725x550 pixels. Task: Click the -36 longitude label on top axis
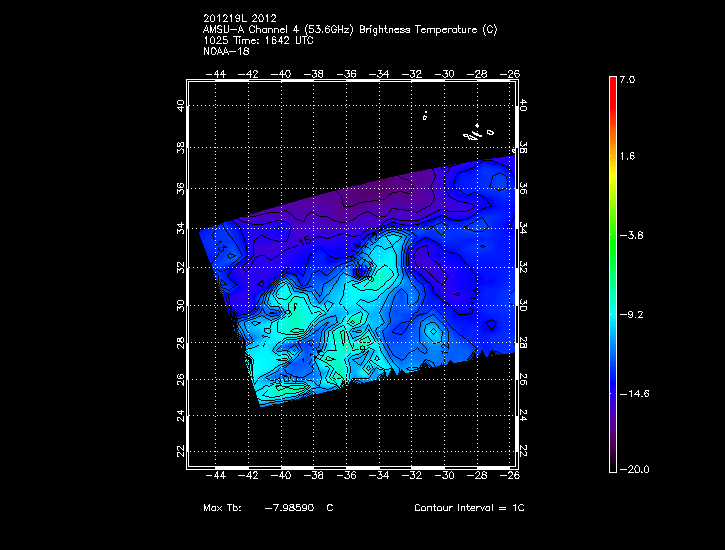(348, 73)
